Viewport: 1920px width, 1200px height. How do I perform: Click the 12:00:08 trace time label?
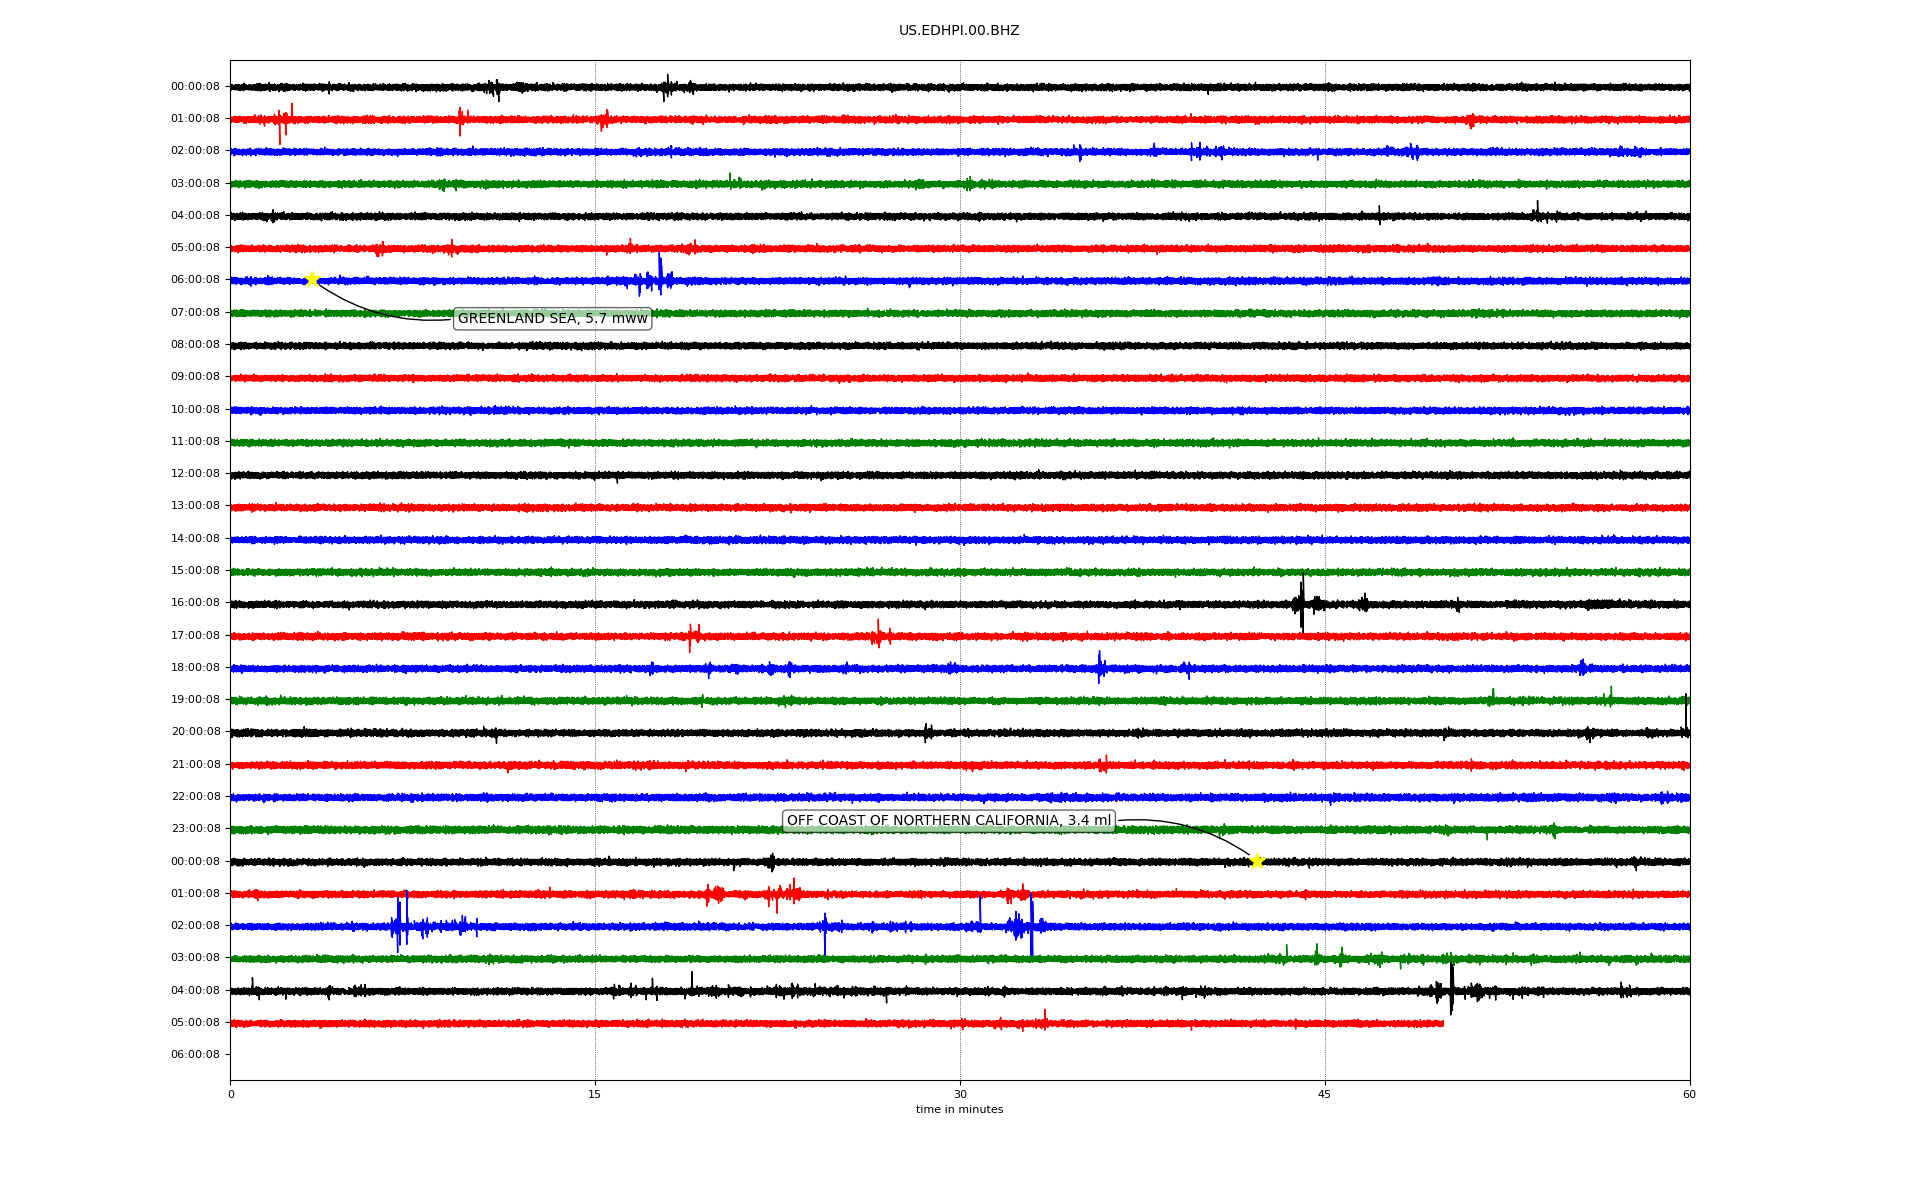pyautogui.click(x=195, y=474)
